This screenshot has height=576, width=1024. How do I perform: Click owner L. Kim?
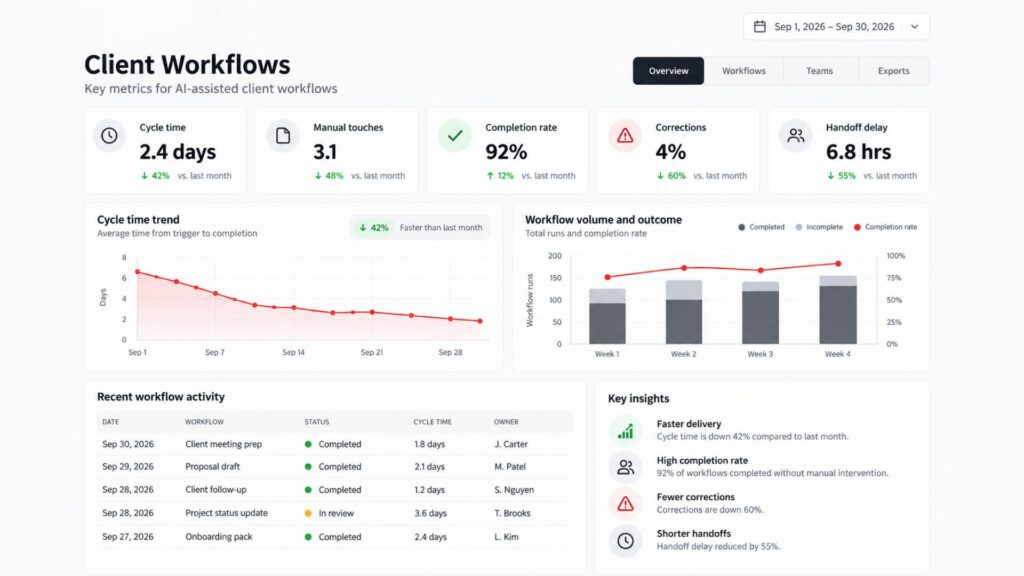[507, 537]
